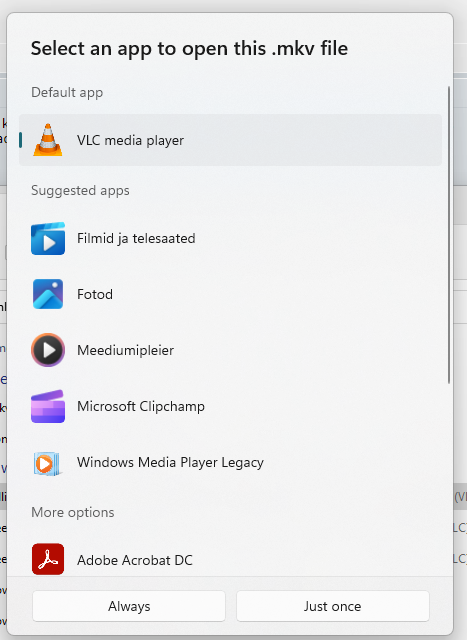Click the Filmid ja telesaated app icon
Screen dimensions: 467x640
point(48,238)
